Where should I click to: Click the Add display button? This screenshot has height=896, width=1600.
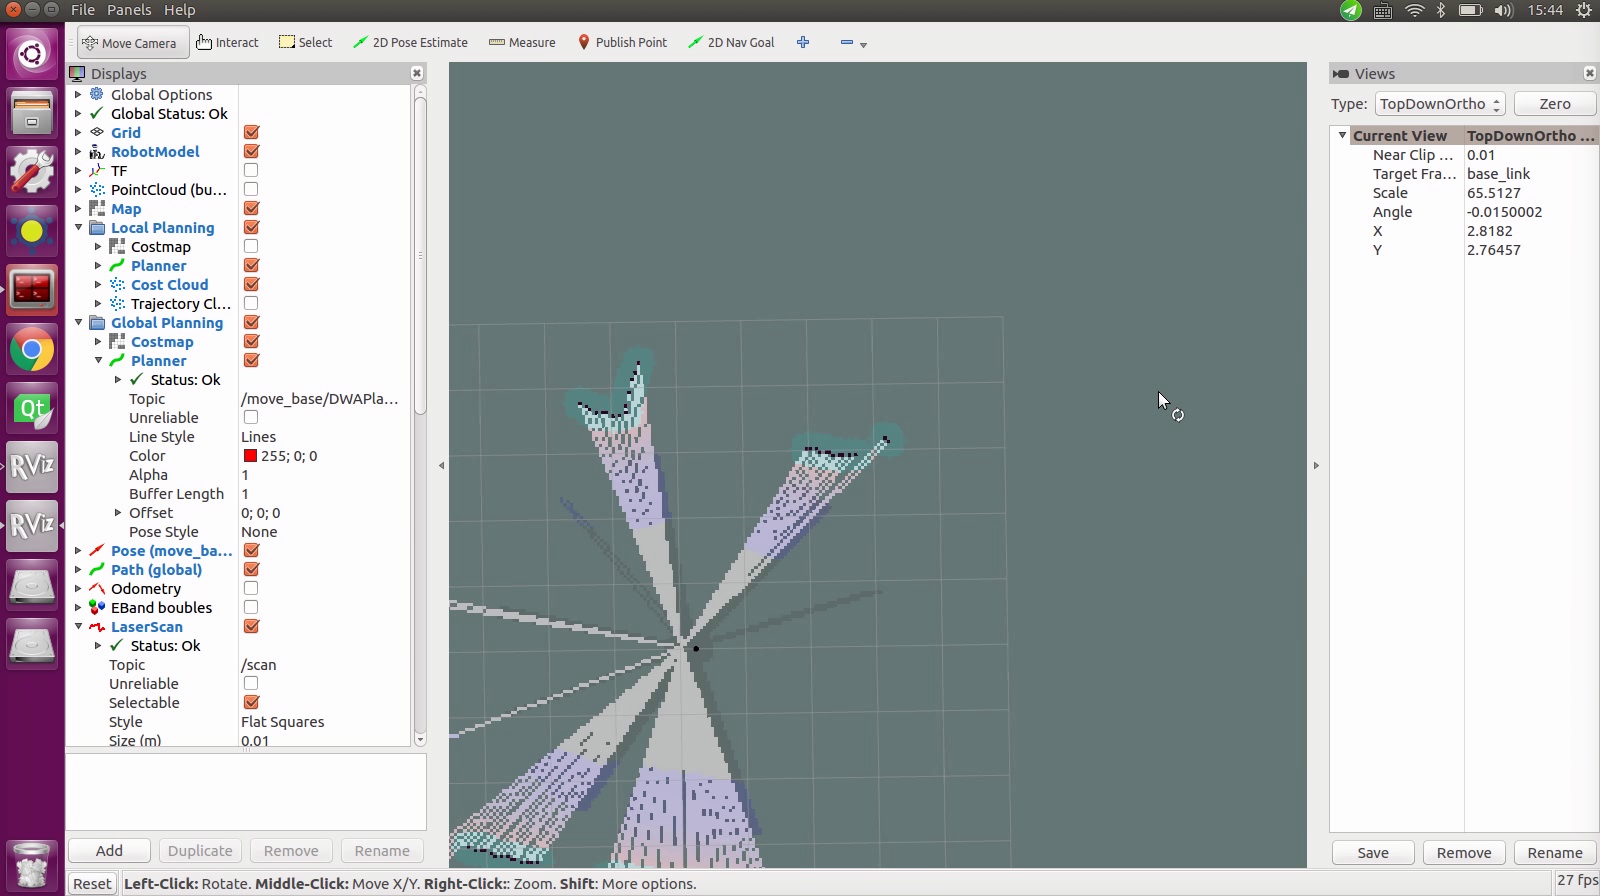[109, 851]
